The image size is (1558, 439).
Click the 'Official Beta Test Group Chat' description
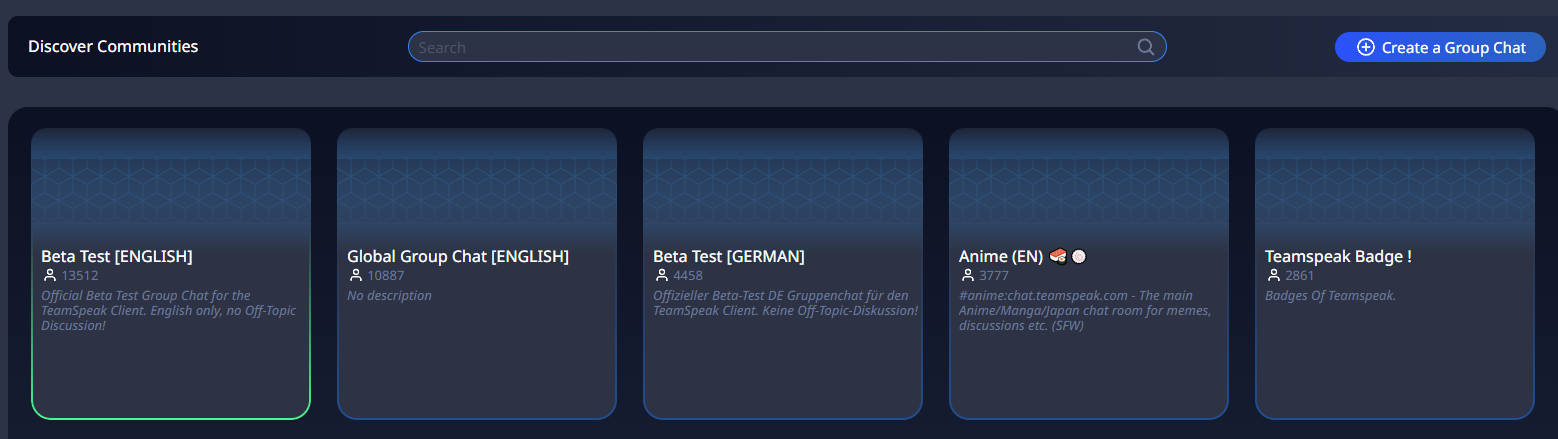[x=168, y=311]
